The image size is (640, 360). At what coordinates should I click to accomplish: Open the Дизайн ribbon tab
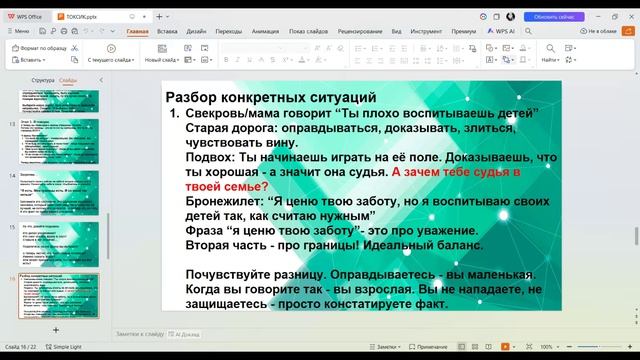click(x=196, y=31)
